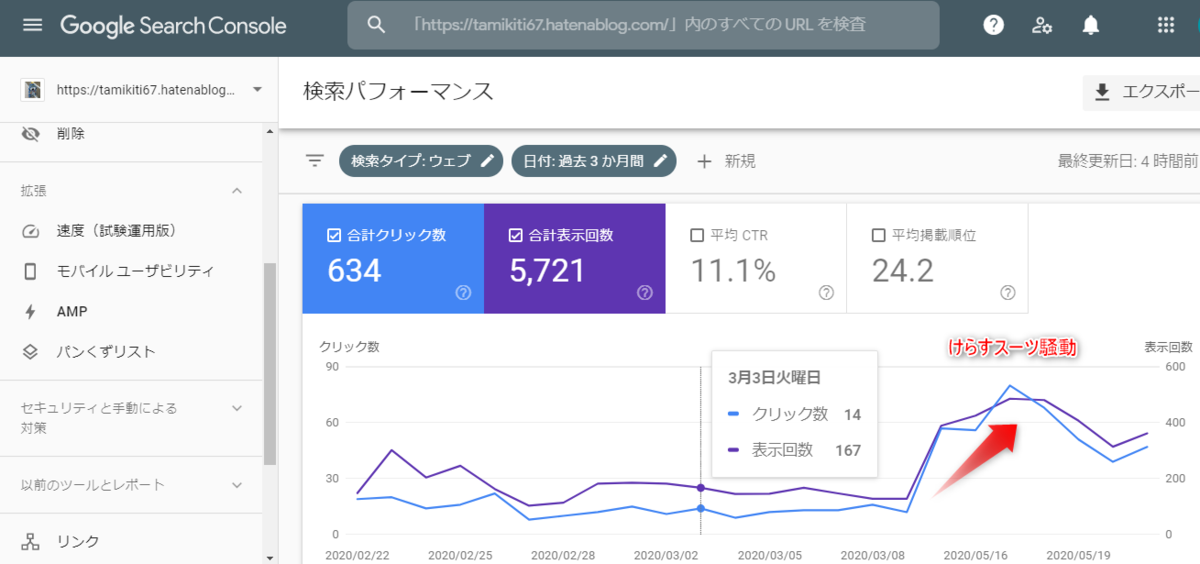1200x564 pixels.
Task: Open the hamburger main menu
Action: [x=33, y=25]
